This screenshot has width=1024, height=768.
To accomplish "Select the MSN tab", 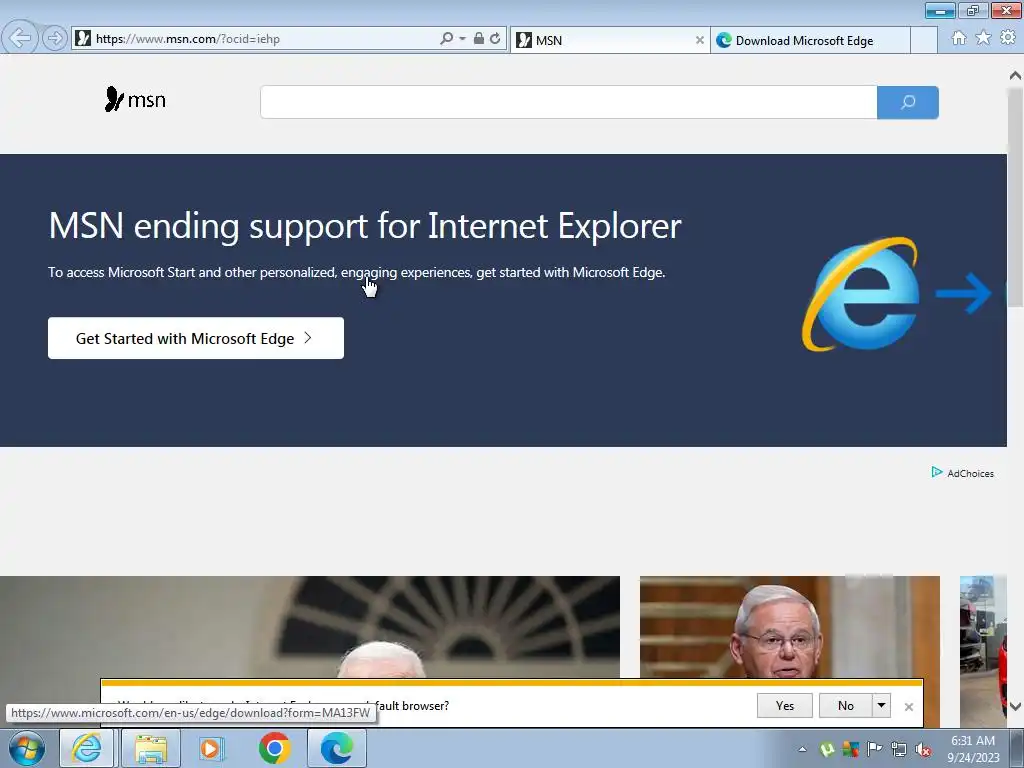I will tap(603, 40).
